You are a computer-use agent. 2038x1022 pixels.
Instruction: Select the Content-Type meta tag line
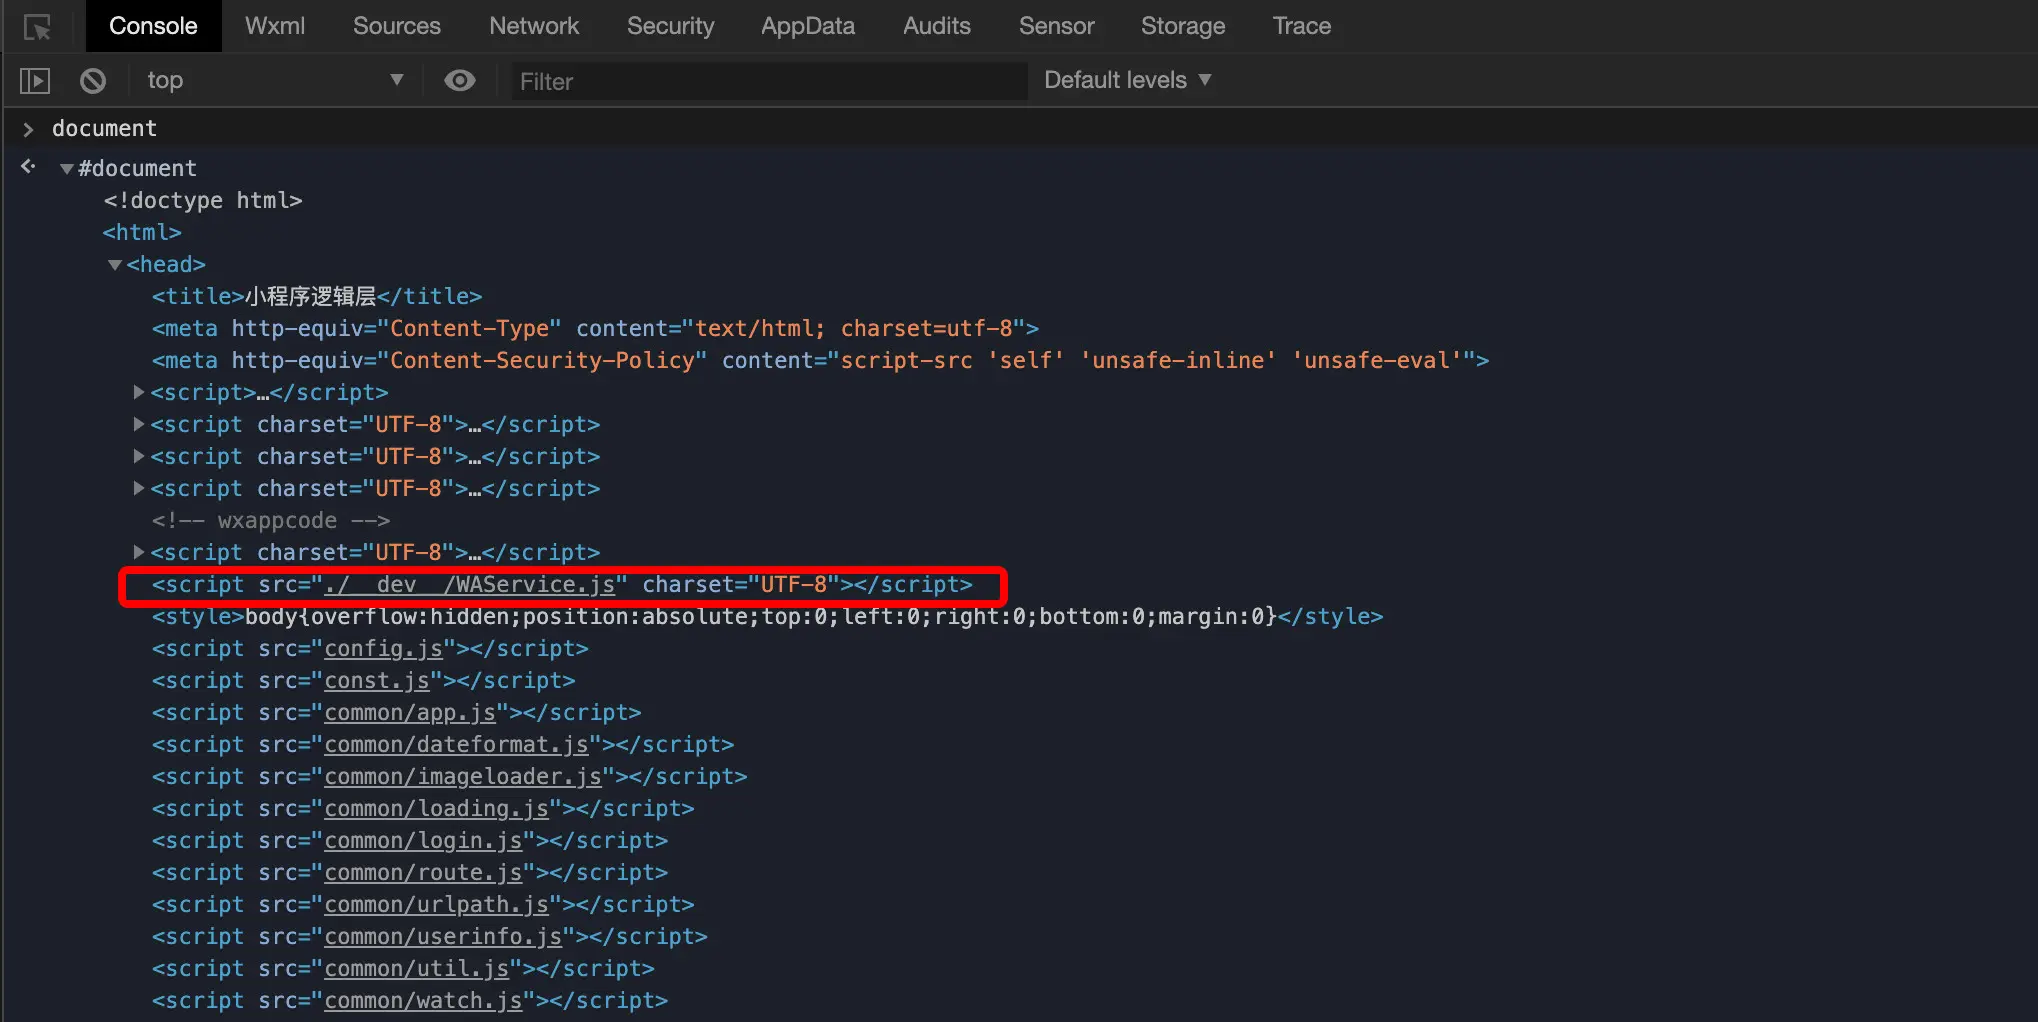[595, 329]
